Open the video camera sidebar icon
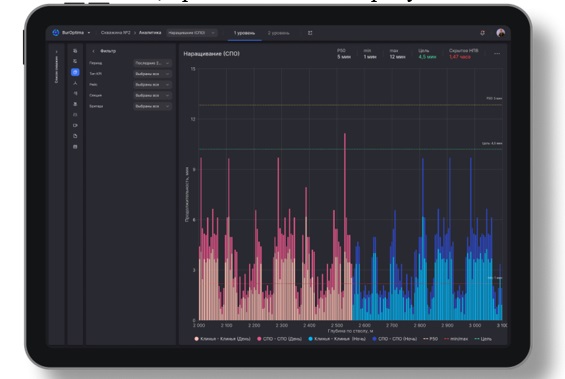The image size is (565, 379). coord(75,125)
